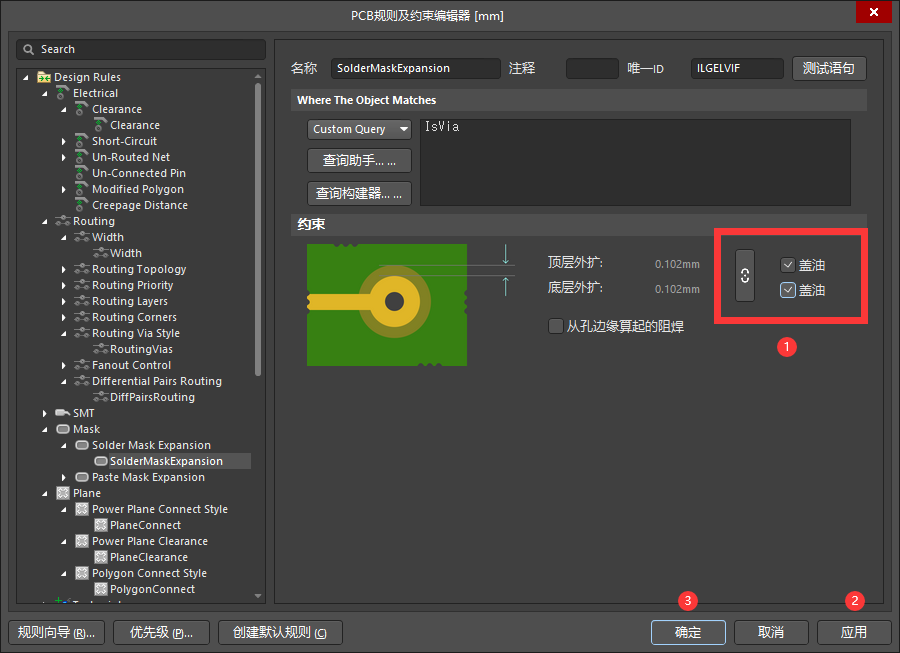The width and height of the screenshot is (900, 653).
Task: Open 查询构建器 query builder
Action: [359, 193]
